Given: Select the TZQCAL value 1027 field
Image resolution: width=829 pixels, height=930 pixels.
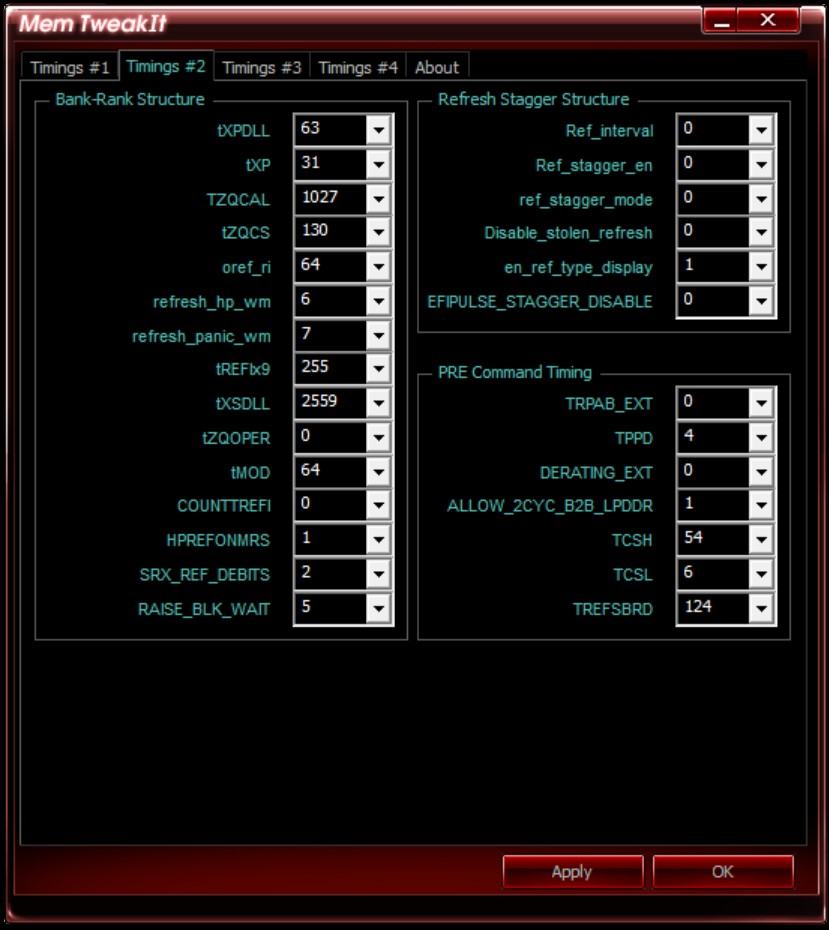Looking at the screenshot, I should (331, 198).
